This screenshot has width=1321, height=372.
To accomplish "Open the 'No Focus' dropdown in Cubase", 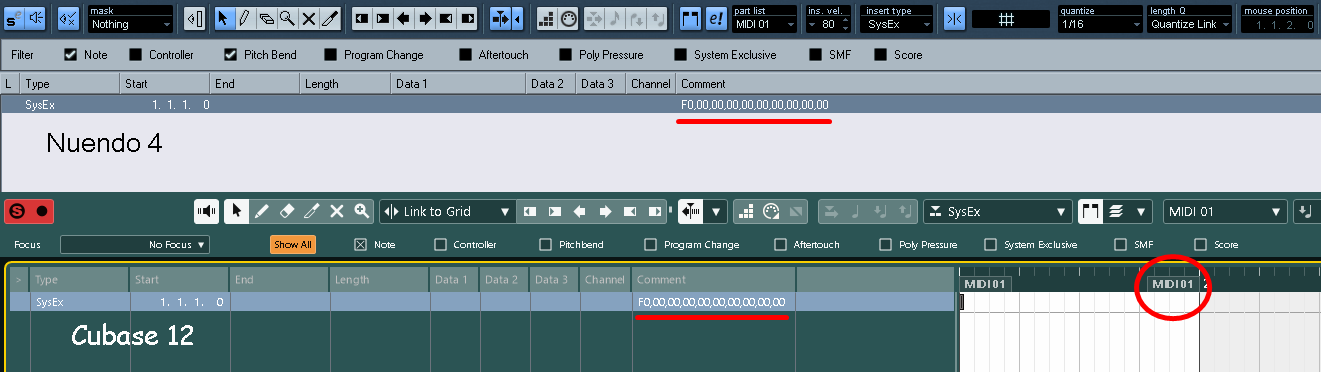I will (x=135, y=244).
